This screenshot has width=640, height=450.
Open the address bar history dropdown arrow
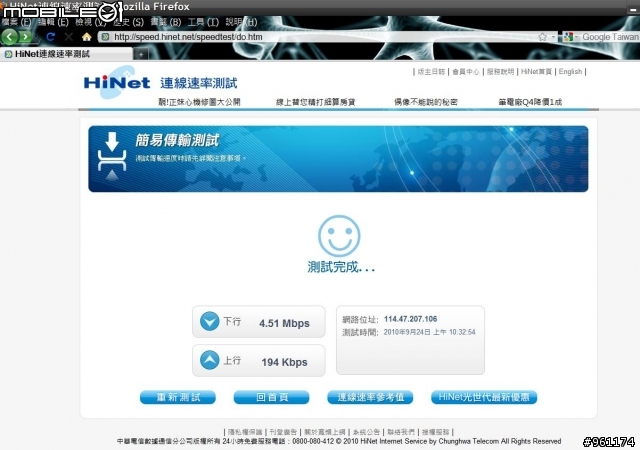(553, 37)
